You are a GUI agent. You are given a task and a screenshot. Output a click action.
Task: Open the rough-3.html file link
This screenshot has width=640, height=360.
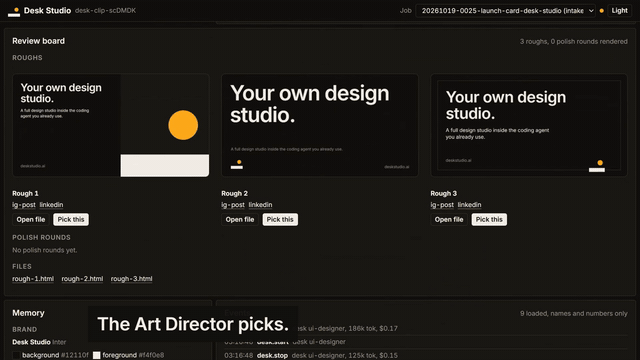point(131,279)
